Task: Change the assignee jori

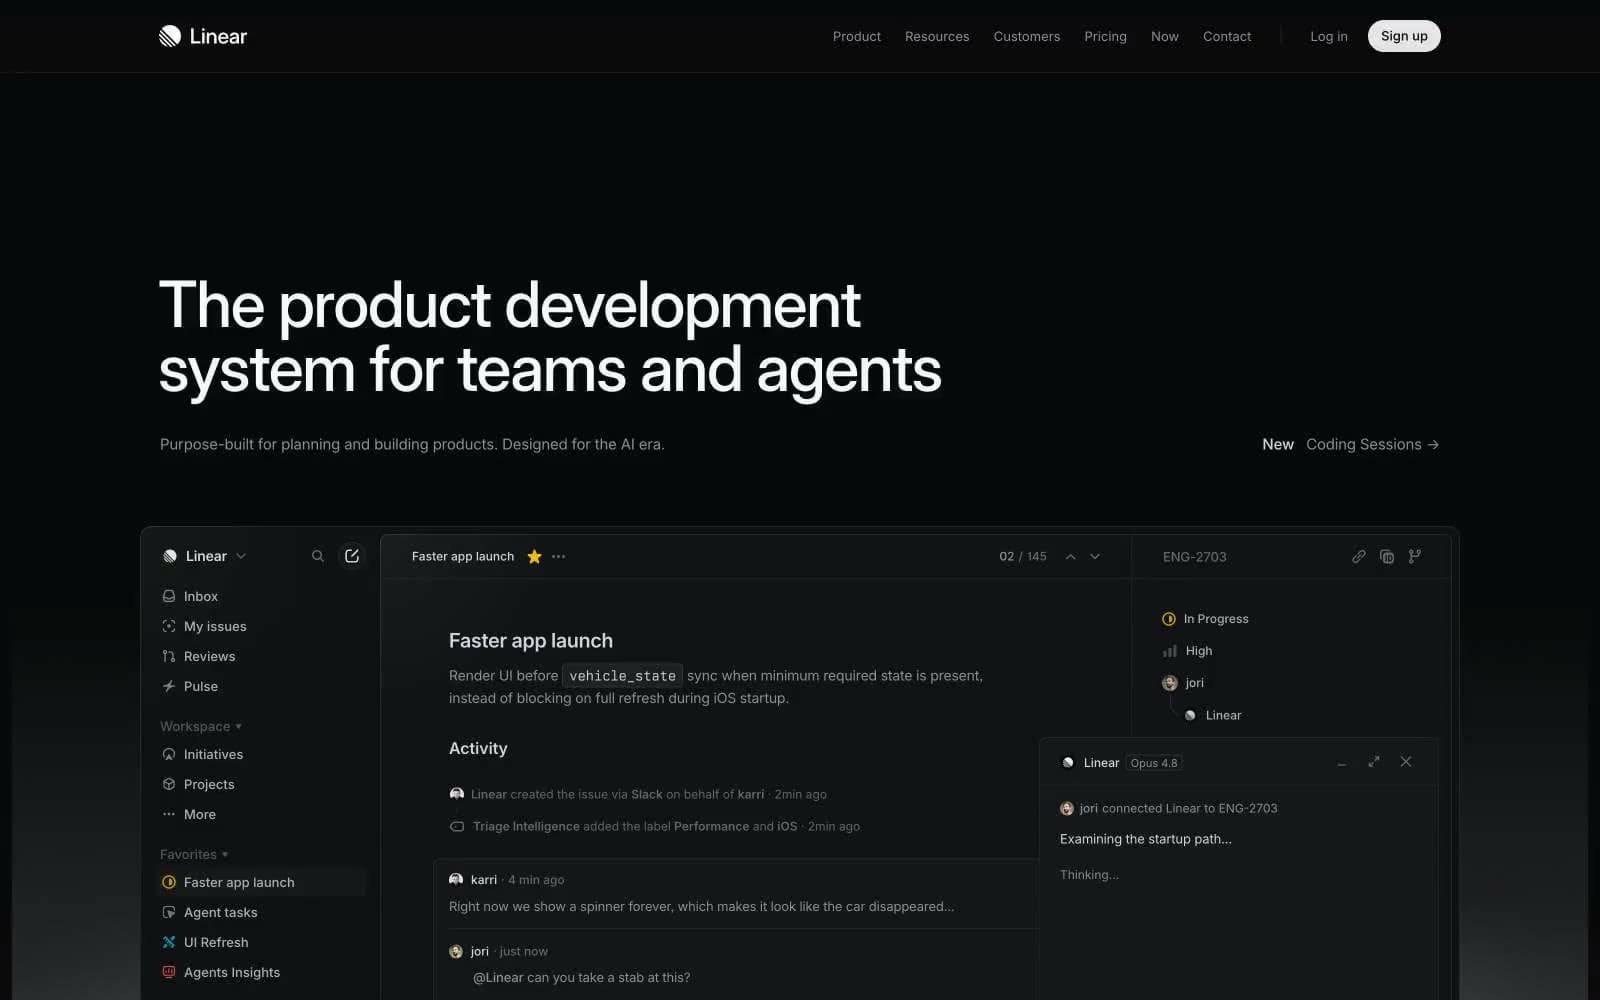Action: pos(1183,683)
